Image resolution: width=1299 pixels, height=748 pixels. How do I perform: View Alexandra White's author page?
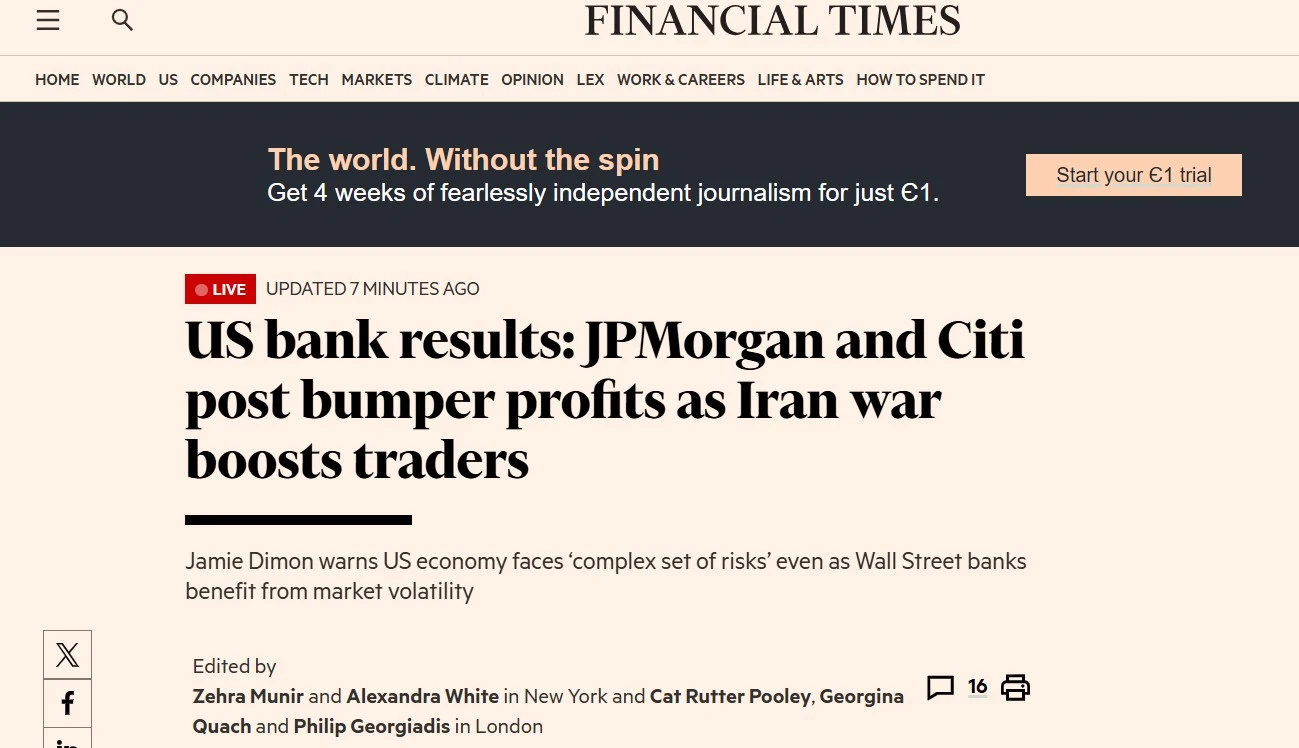(x=422, y=696)
